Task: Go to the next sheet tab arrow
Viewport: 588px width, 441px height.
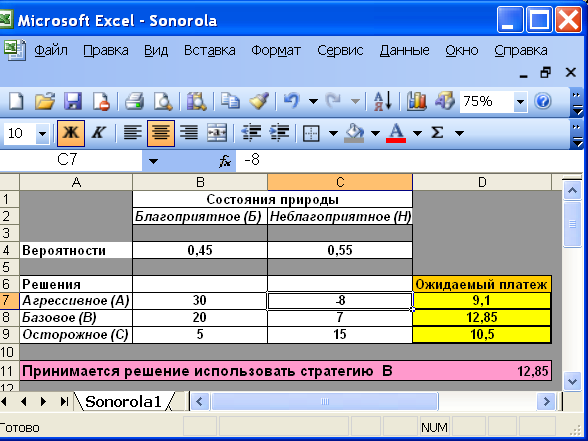Action: 43,402
